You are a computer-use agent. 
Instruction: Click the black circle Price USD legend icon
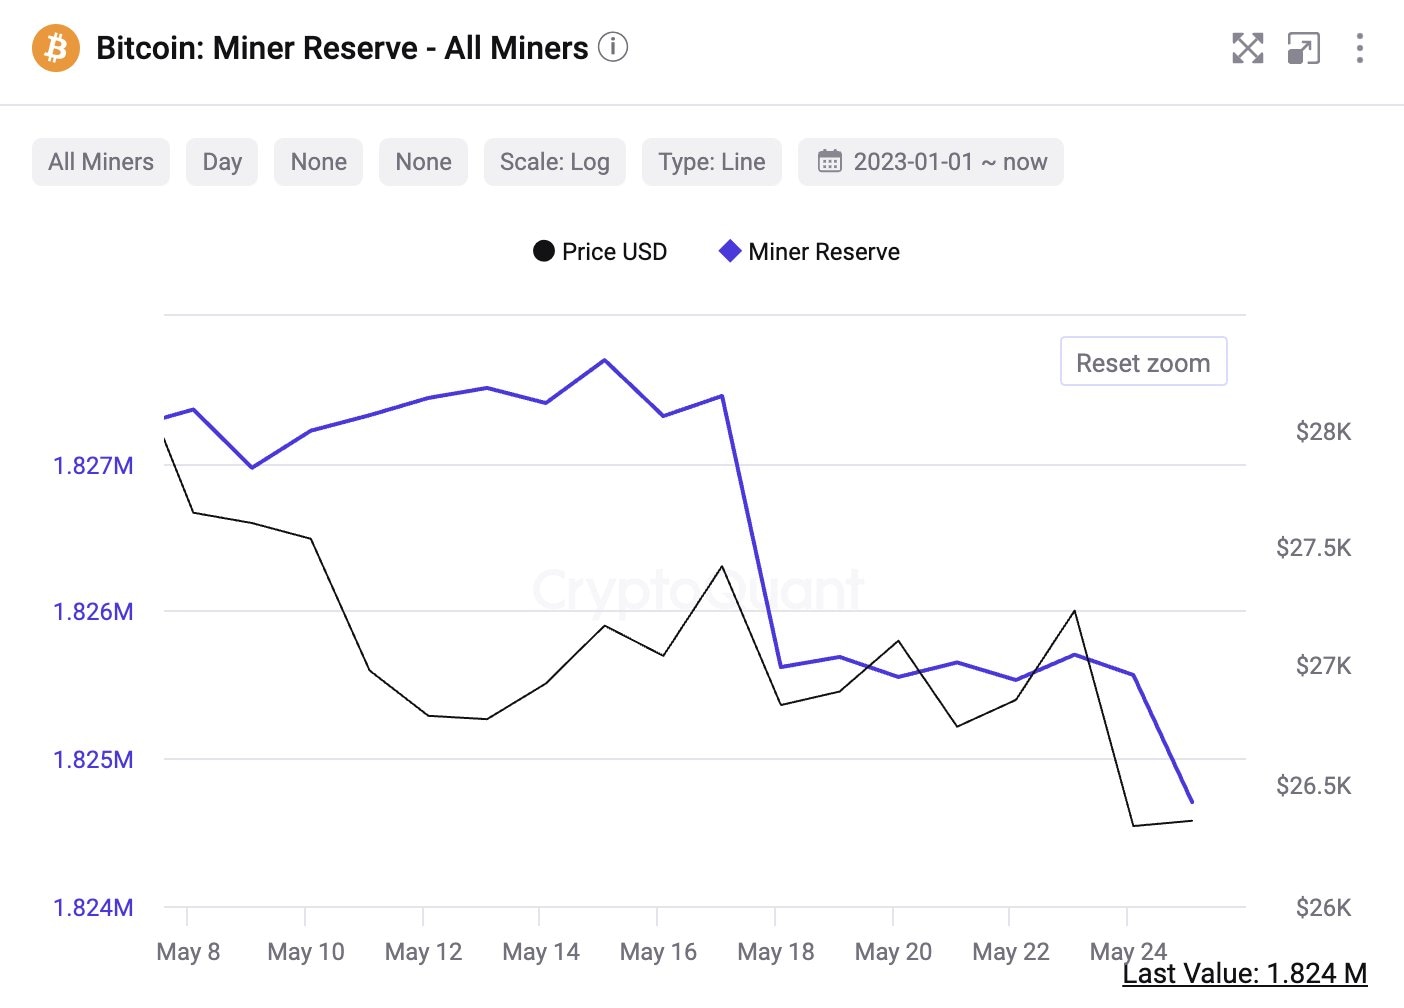[545, 251]
